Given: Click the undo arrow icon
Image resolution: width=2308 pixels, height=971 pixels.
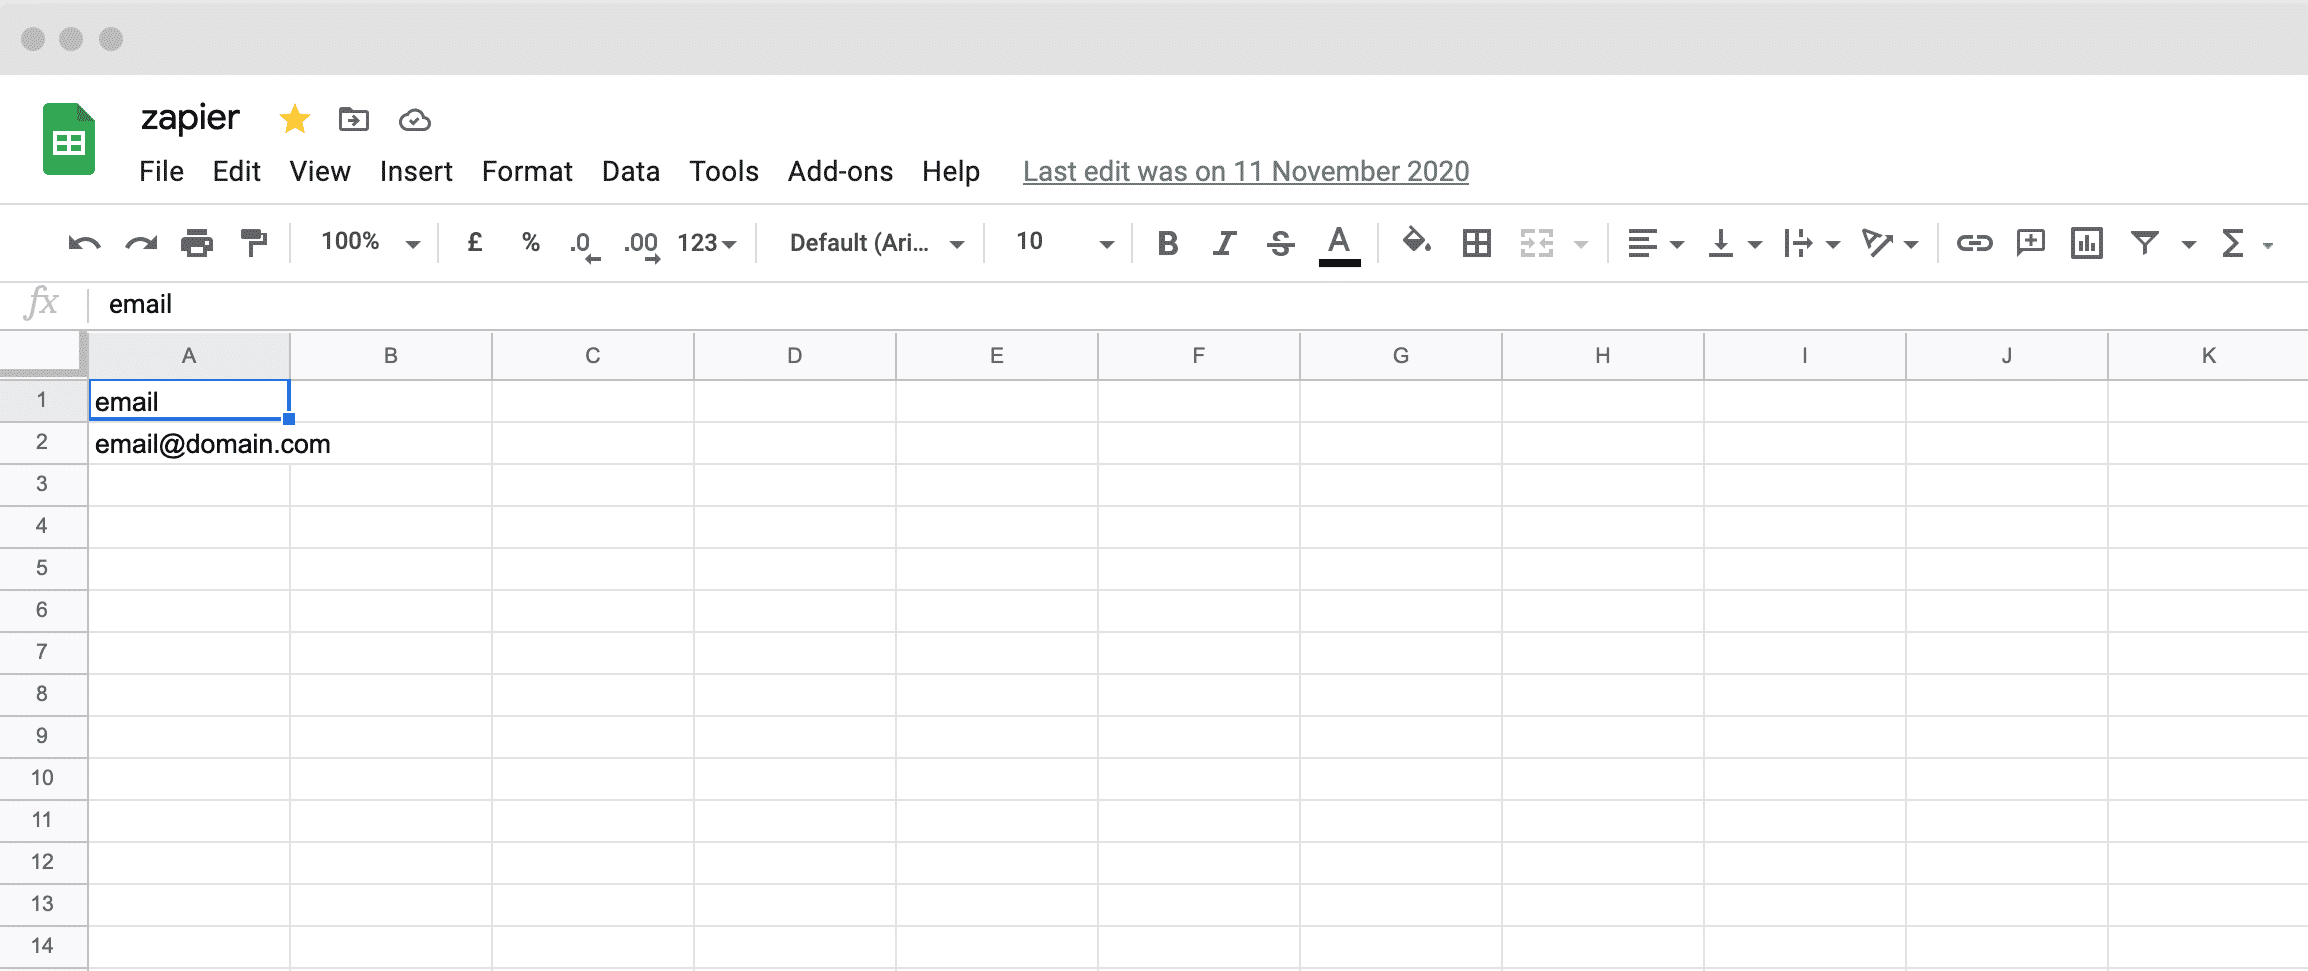Looking at the screenshot, I should pyautogui.click(x=84, y=243).
